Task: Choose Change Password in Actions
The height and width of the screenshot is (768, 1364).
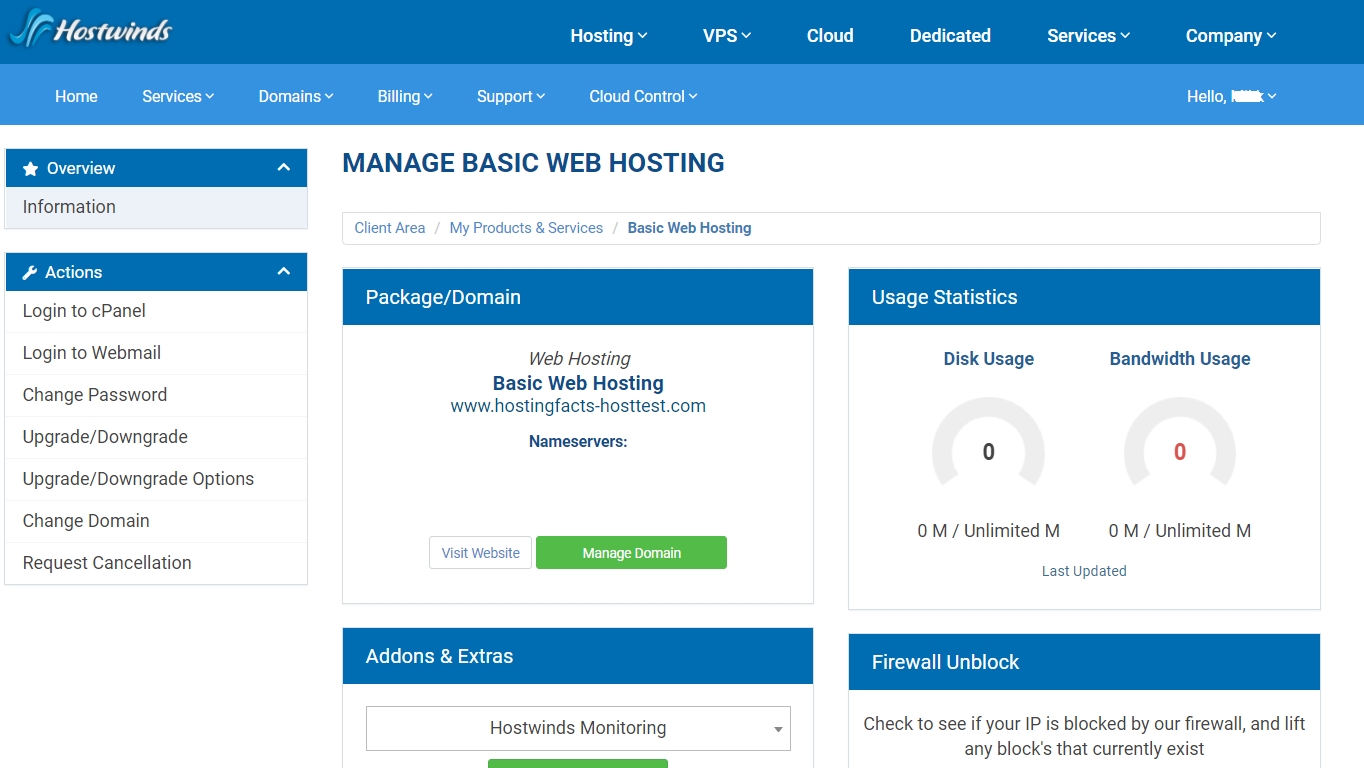Action: 156,395
